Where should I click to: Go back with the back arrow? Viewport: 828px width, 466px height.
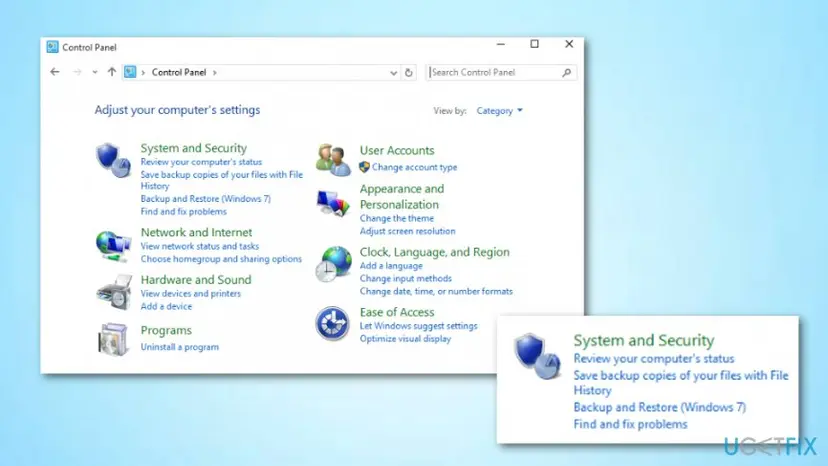55,72
